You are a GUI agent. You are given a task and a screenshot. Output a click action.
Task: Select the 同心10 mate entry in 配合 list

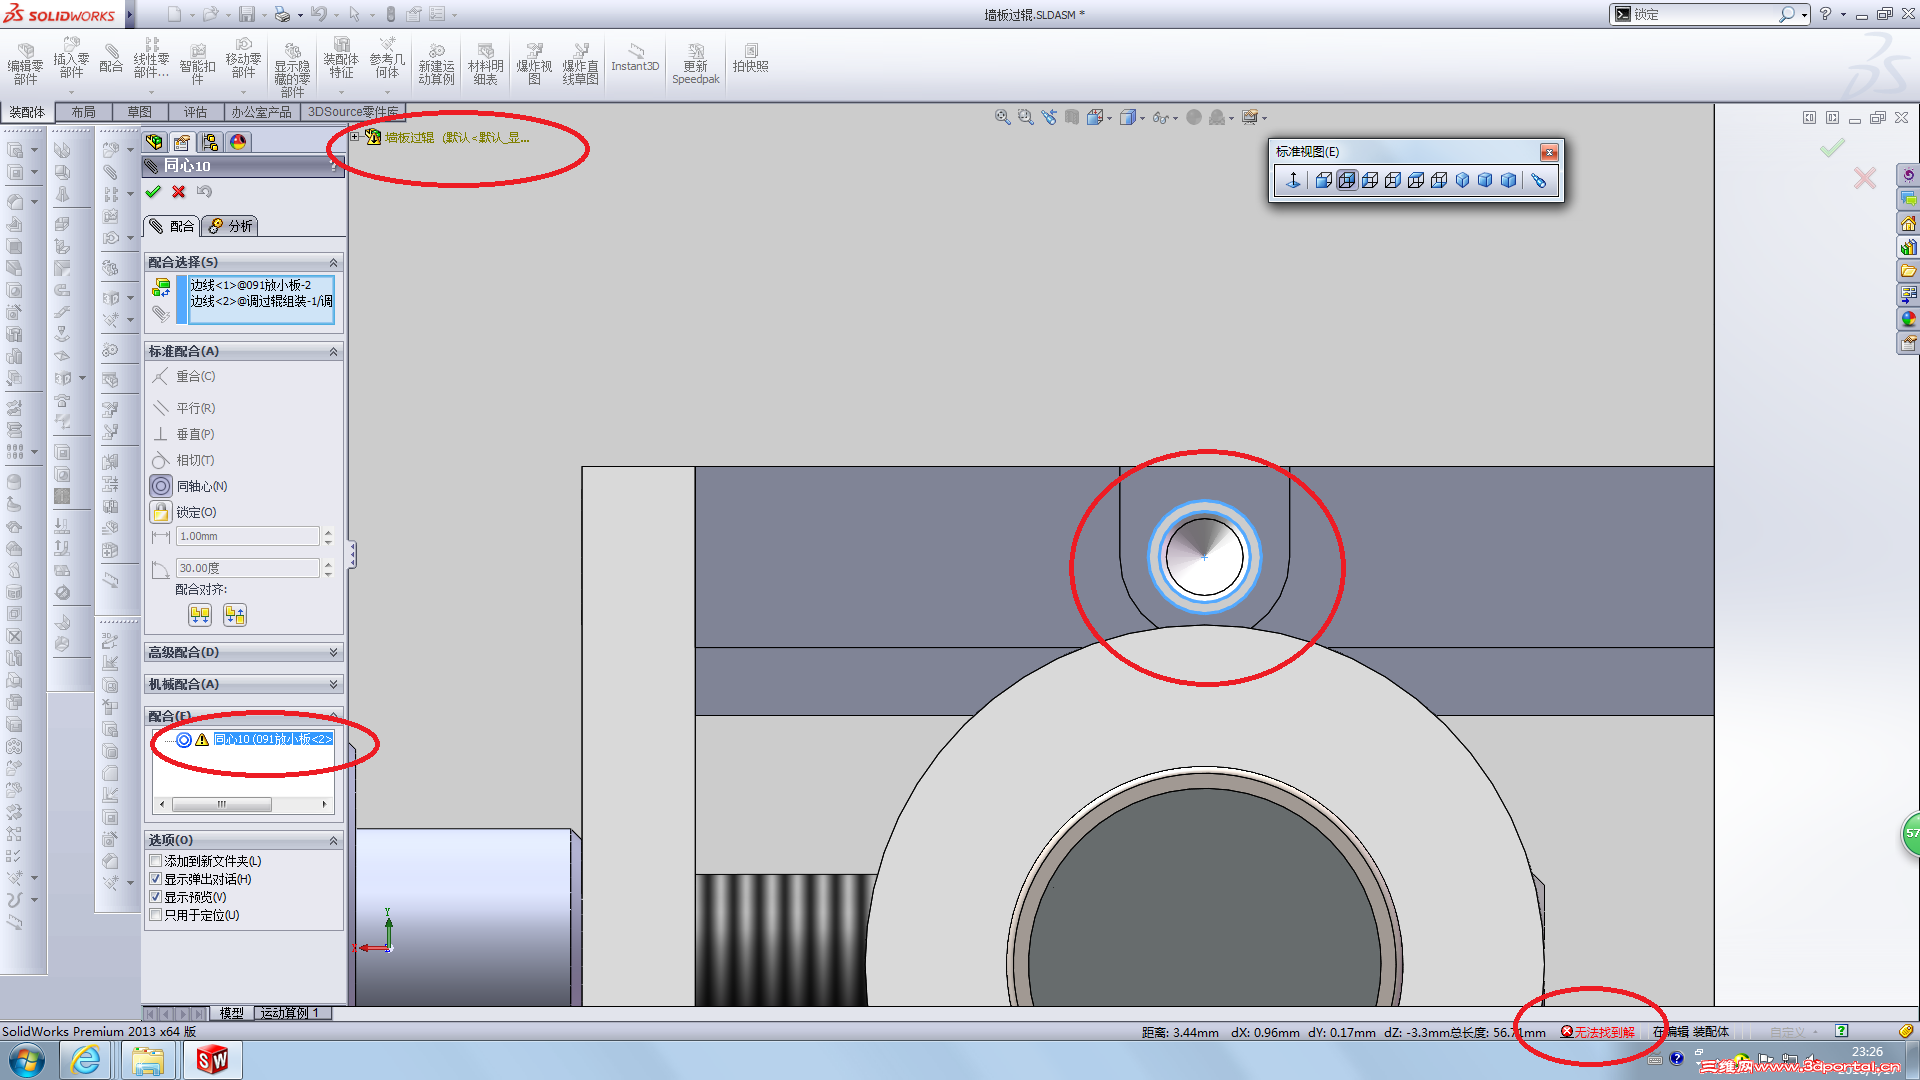click(x=273, y=739)
